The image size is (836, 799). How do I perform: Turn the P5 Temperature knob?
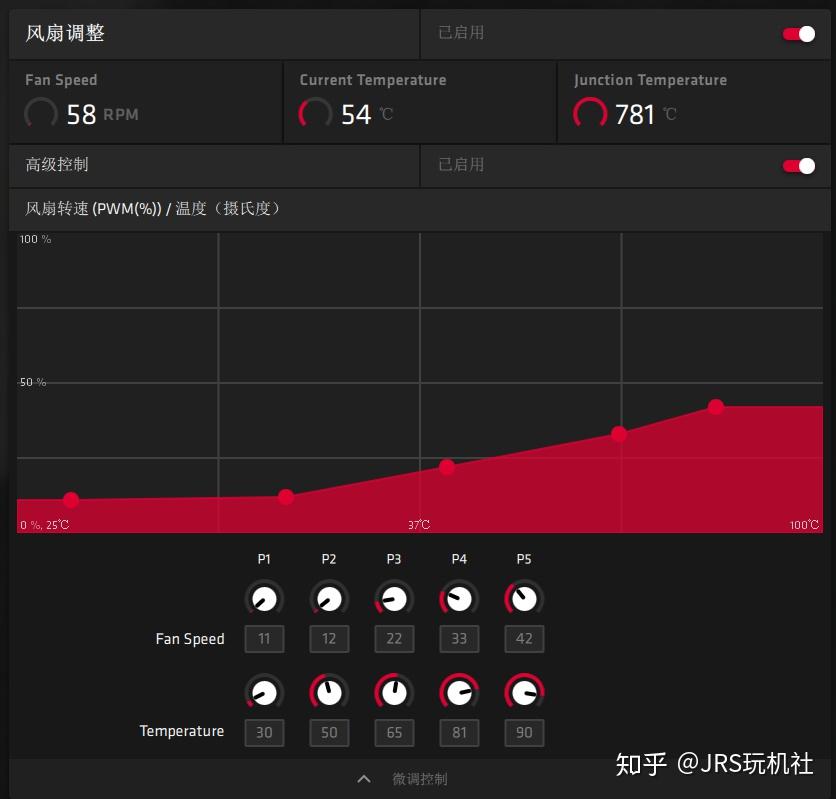click(524, 691)
